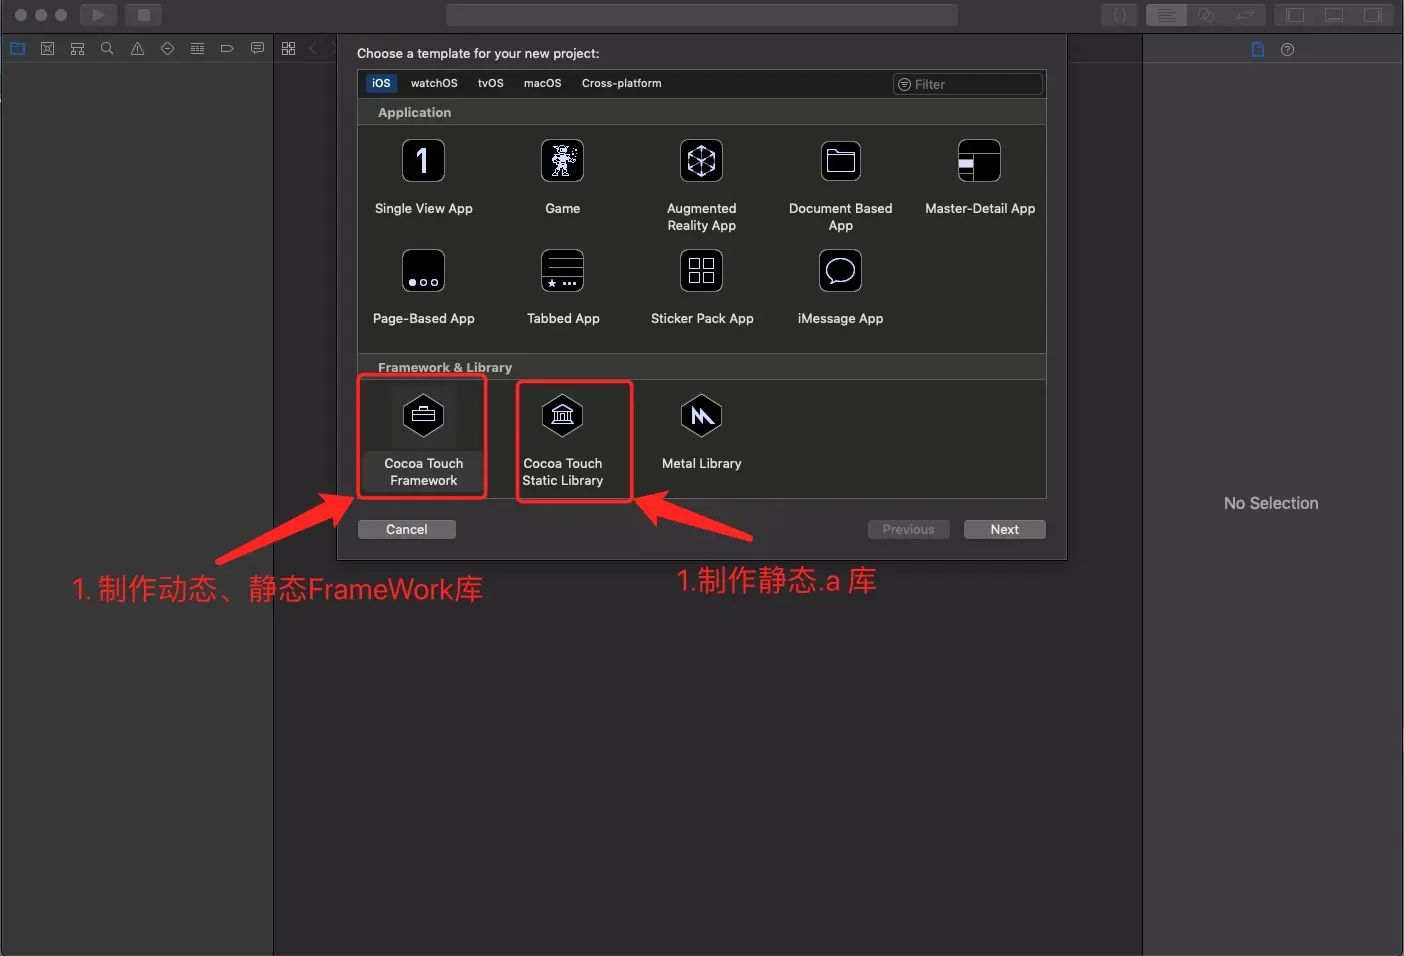Screen dimensions: 1404x956
Task: Click the Previous button
Action: 908,529
